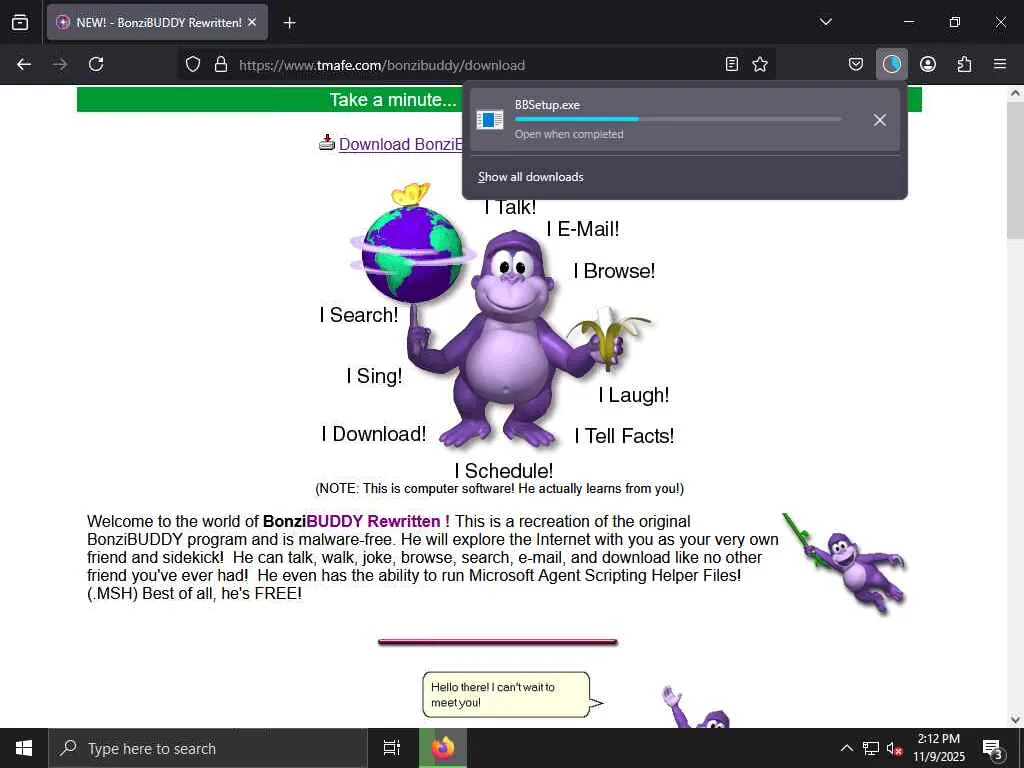Bookmark this page with the star
This screenshot has height=768, width=1024.
pyautogui.click(x=760, y=64)
